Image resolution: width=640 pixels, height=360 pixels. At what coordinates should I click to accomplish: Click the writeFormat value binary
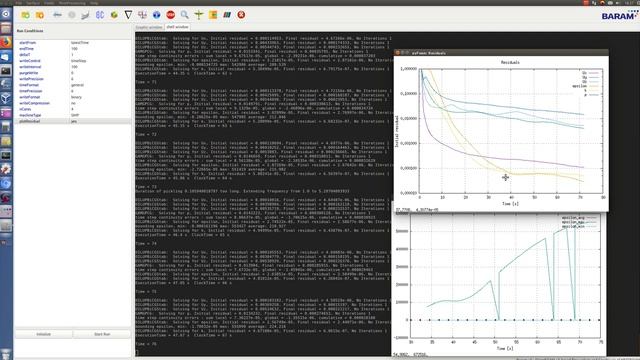point(76,97)
